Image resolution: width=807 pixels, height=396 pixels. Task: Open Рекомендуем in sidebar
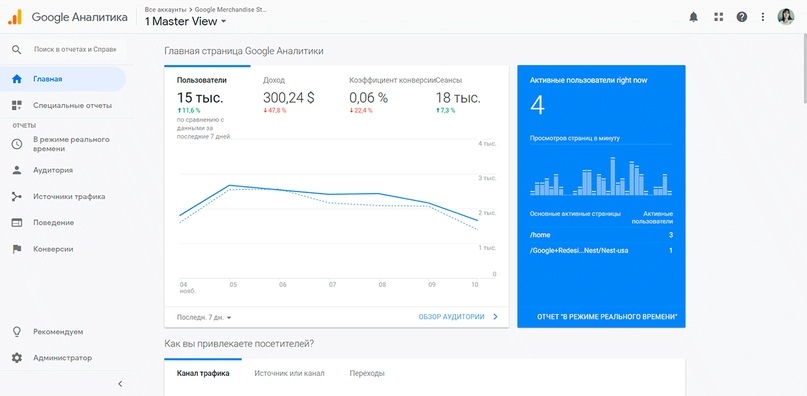[x=63, y=332]
